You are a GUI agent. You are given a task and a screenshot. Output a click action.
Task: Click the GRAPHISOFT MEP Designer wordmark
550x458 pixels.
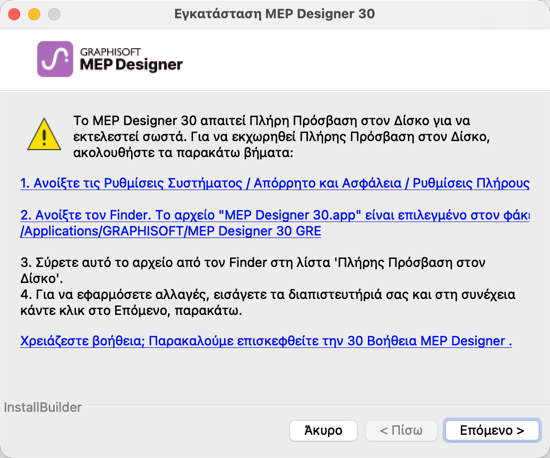pyautogui.click(x=131, y=60)
